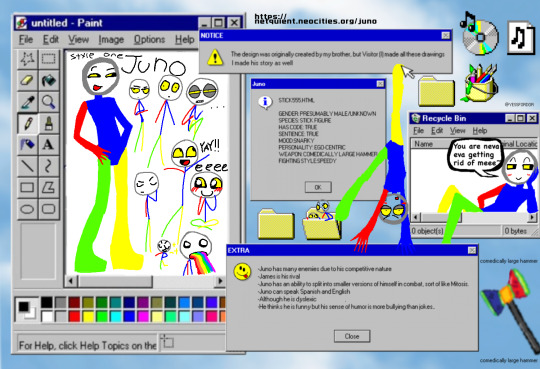Select the Pencil tool in Paint
540x369 pixels.
pos(27,123)
